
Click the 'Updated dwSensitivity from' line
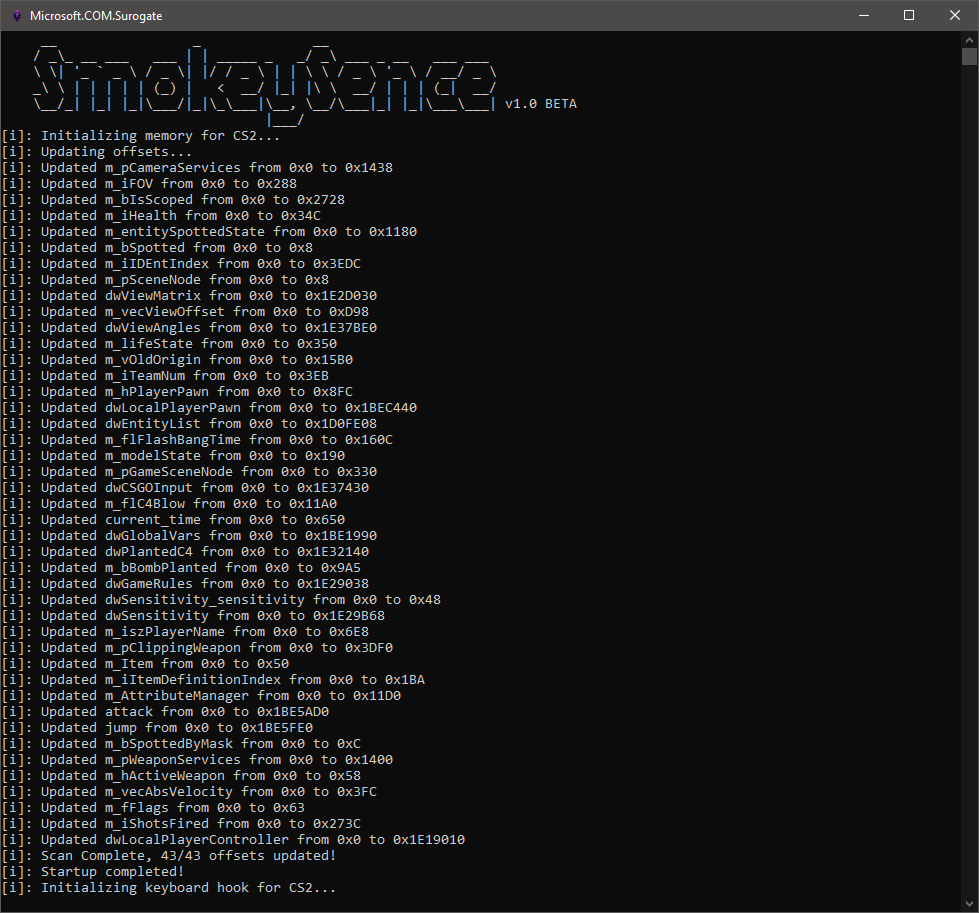coord(193,616)
